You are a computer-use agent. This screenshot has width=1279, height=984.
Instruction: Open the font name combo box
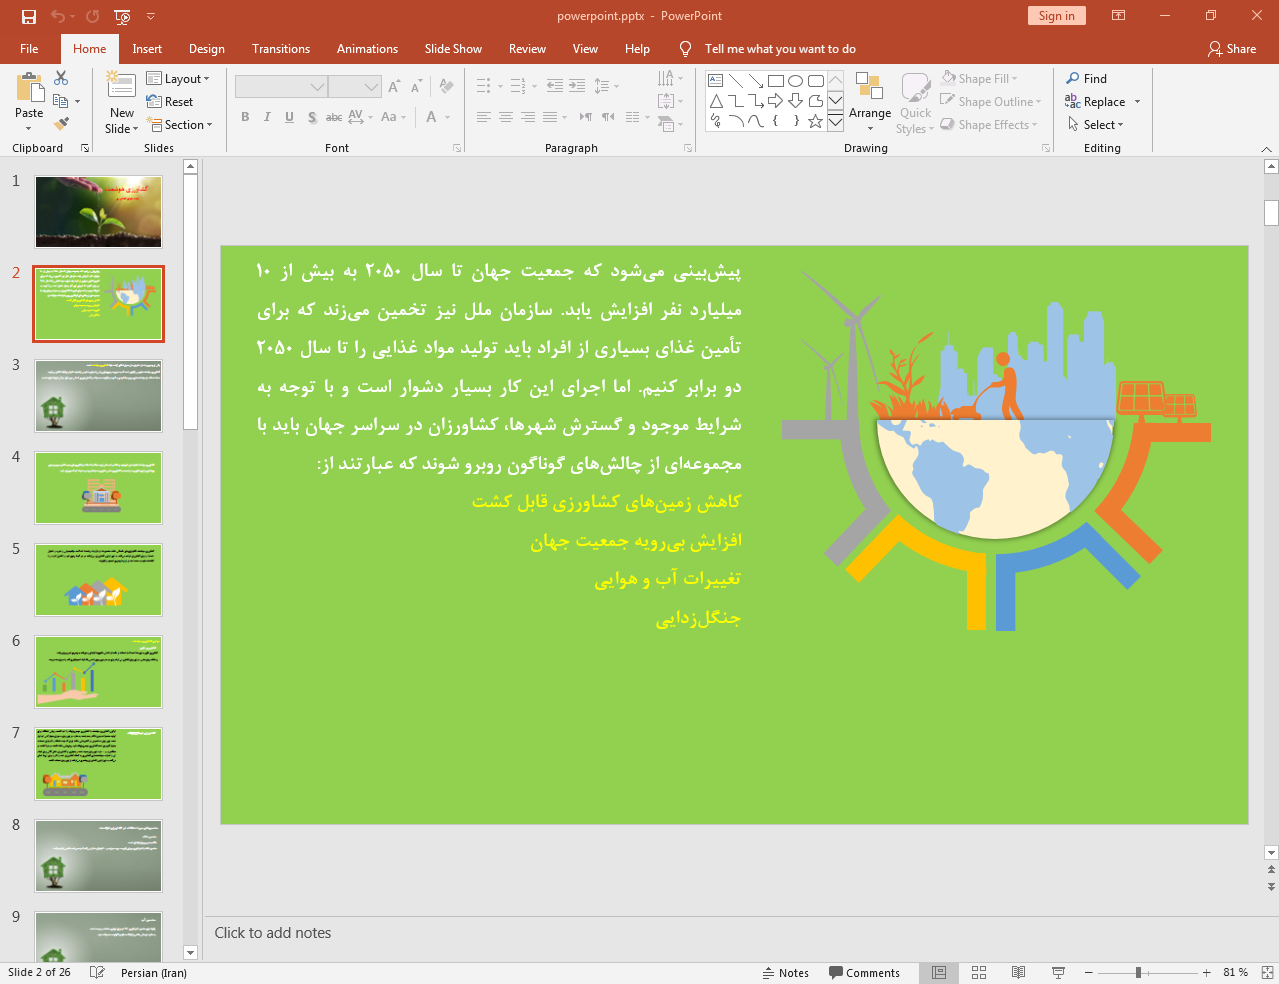point(281,87)
